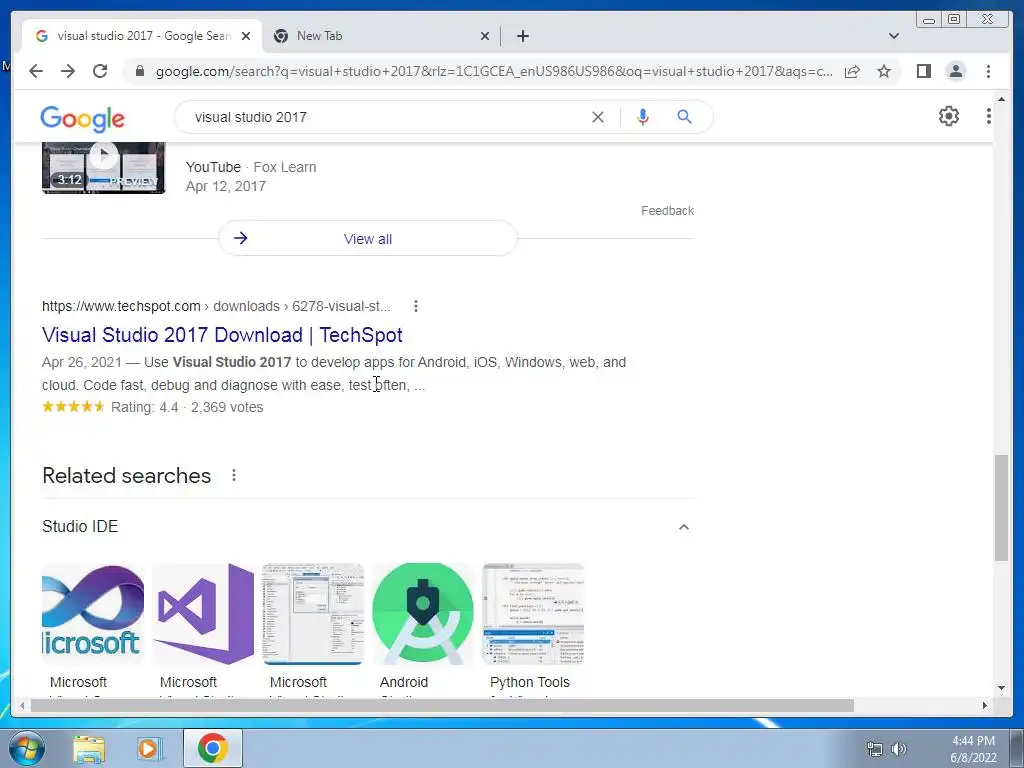Click the Feedback link
The width and height of the screenshot is (1024, 768).
[667, 211]
